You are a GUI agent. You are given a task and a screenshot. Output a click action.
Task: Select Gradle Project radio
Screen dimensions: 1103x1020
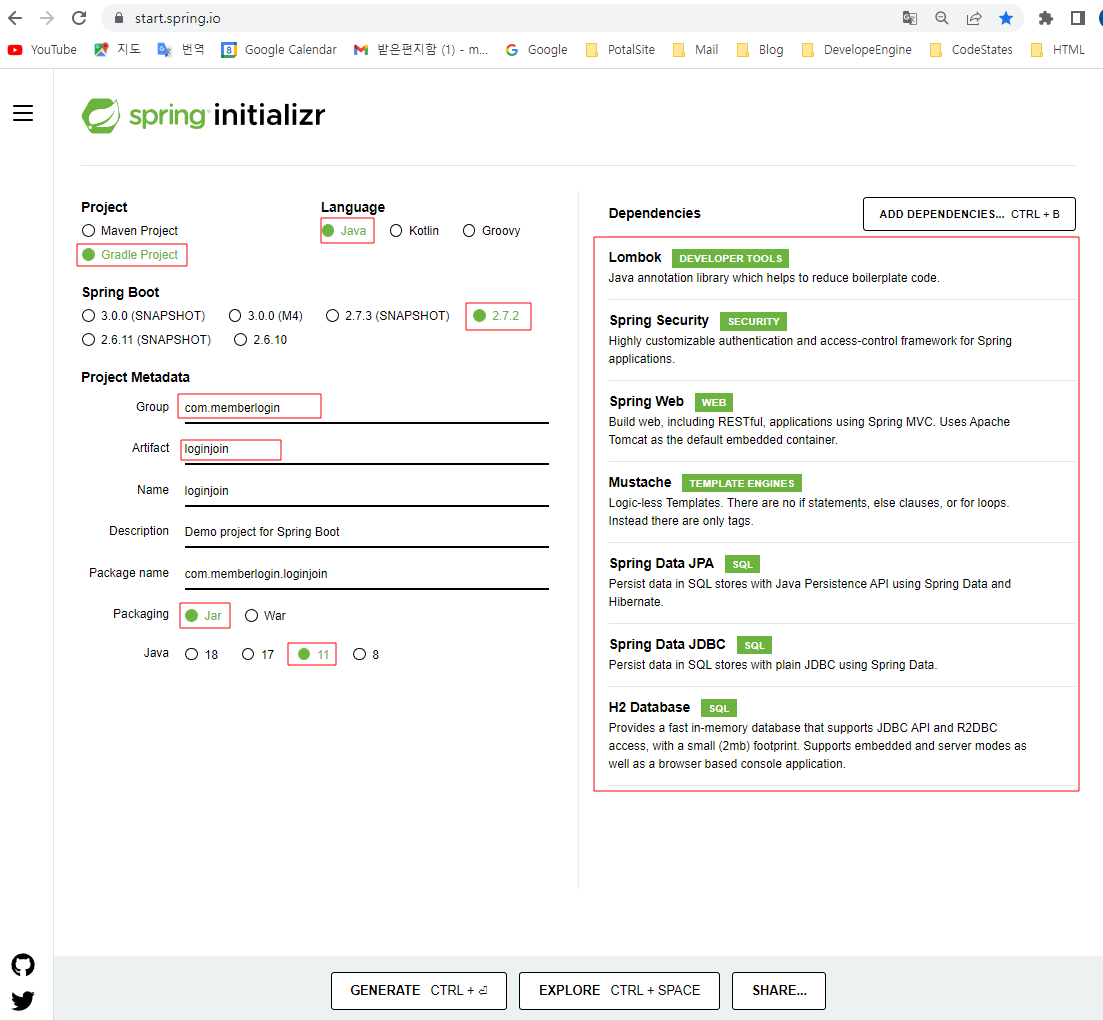pyautogui.click(x=130, y=255)
